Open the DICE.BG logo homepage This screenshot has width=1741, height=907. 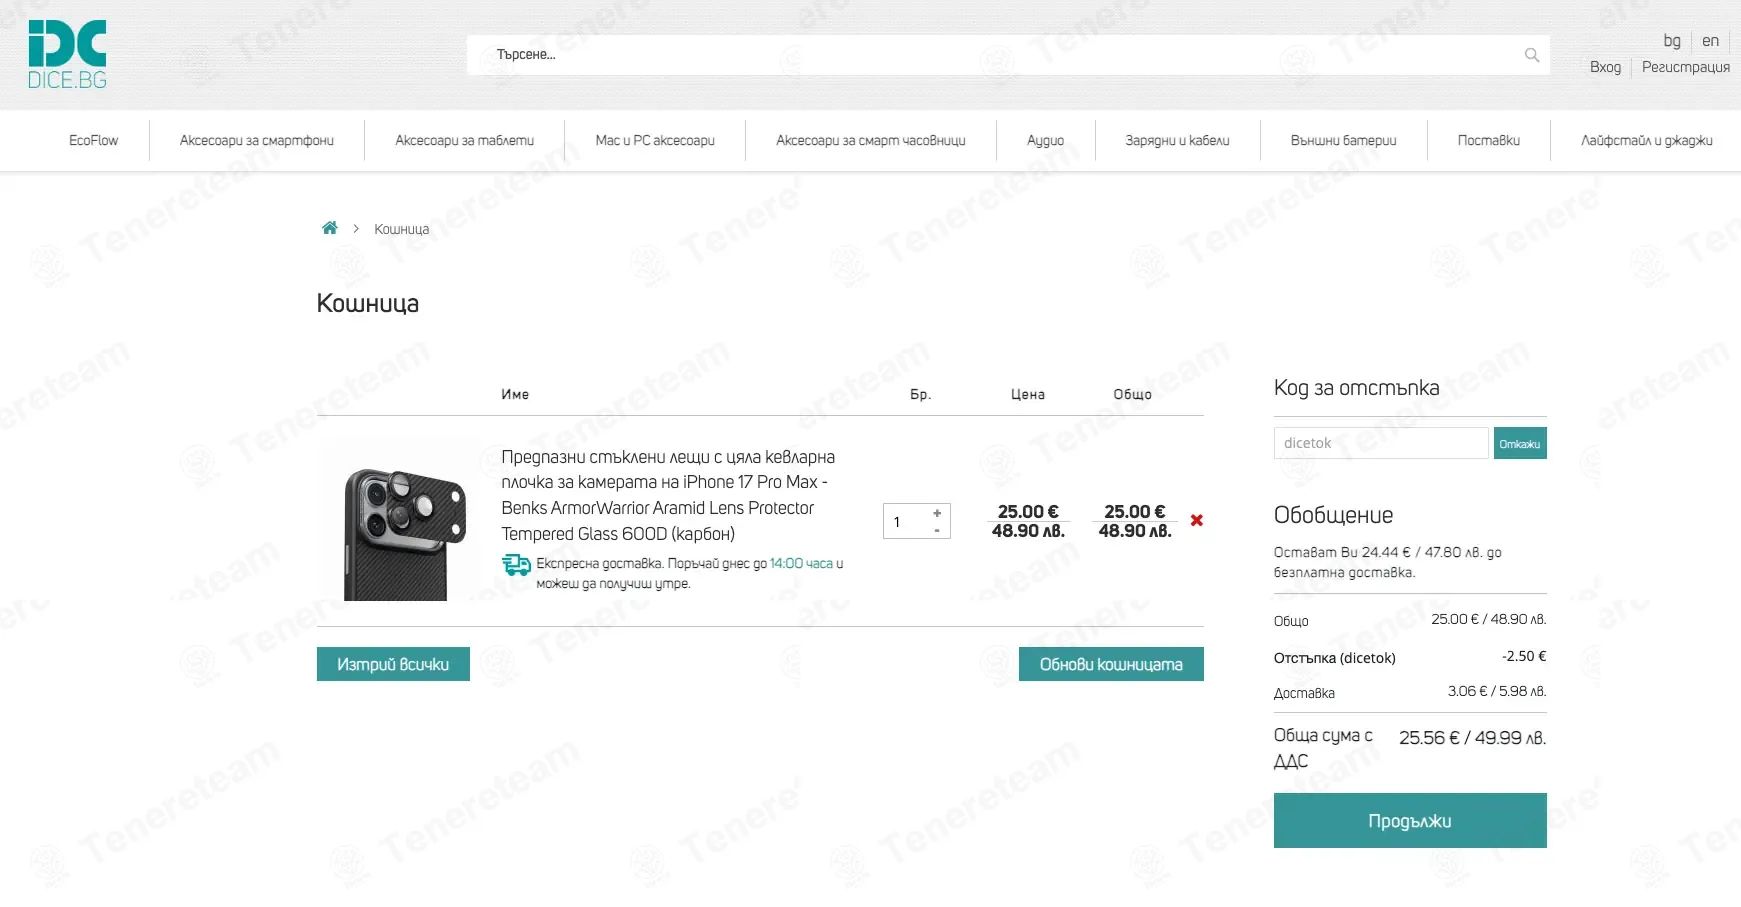(x=67, y=55)
